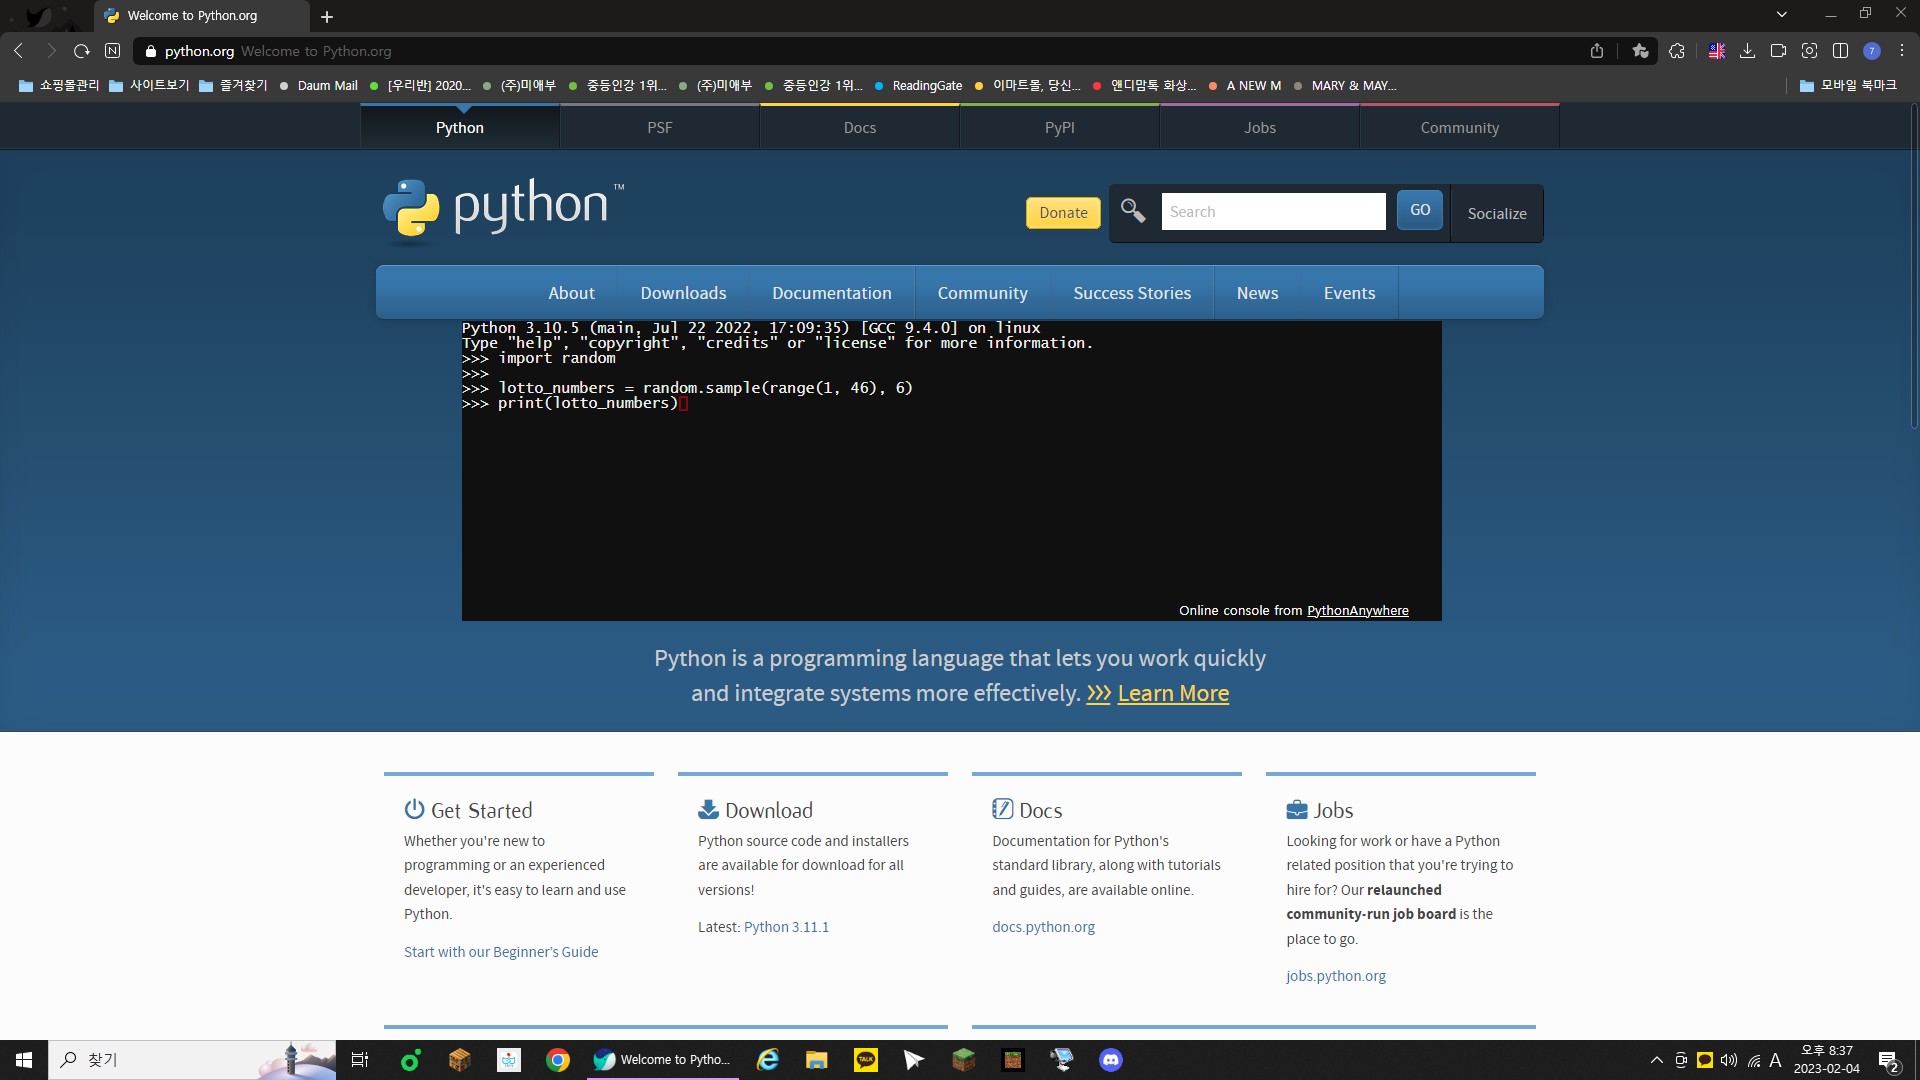Open KakaoTalk from the taskbar
This screenshot has width=1920, height=1080.
tap(866, 1060)
